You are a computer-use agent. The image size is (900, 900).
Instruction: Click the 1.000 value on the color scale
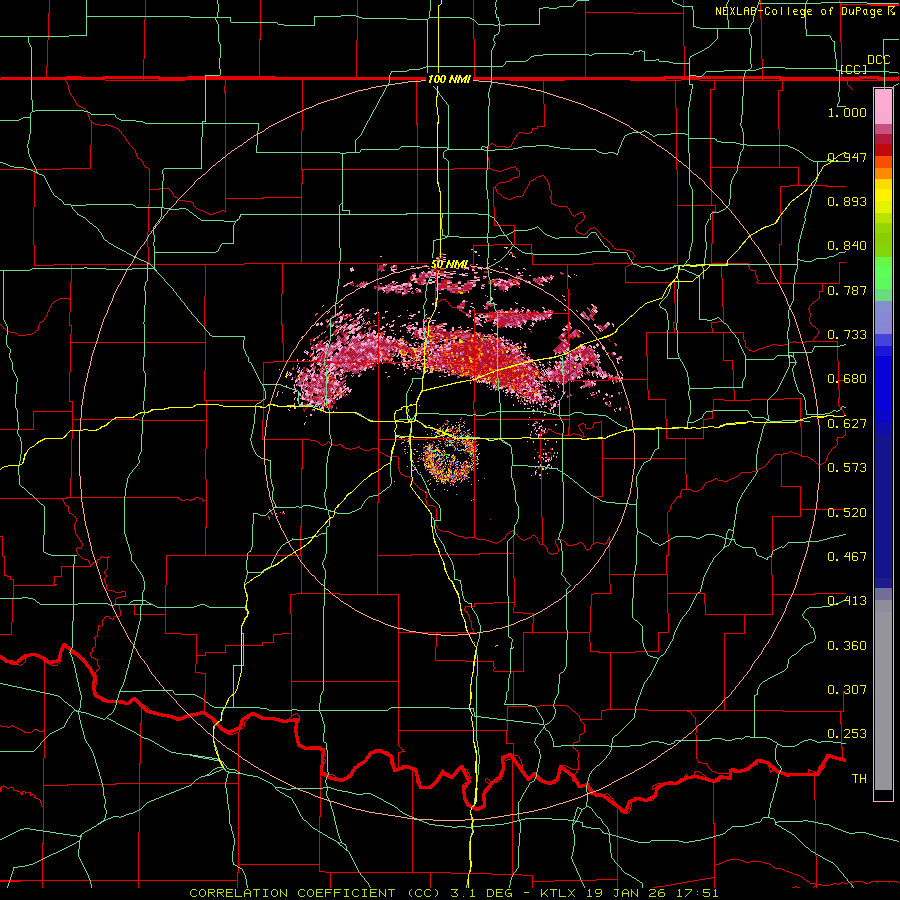(847, 112)
